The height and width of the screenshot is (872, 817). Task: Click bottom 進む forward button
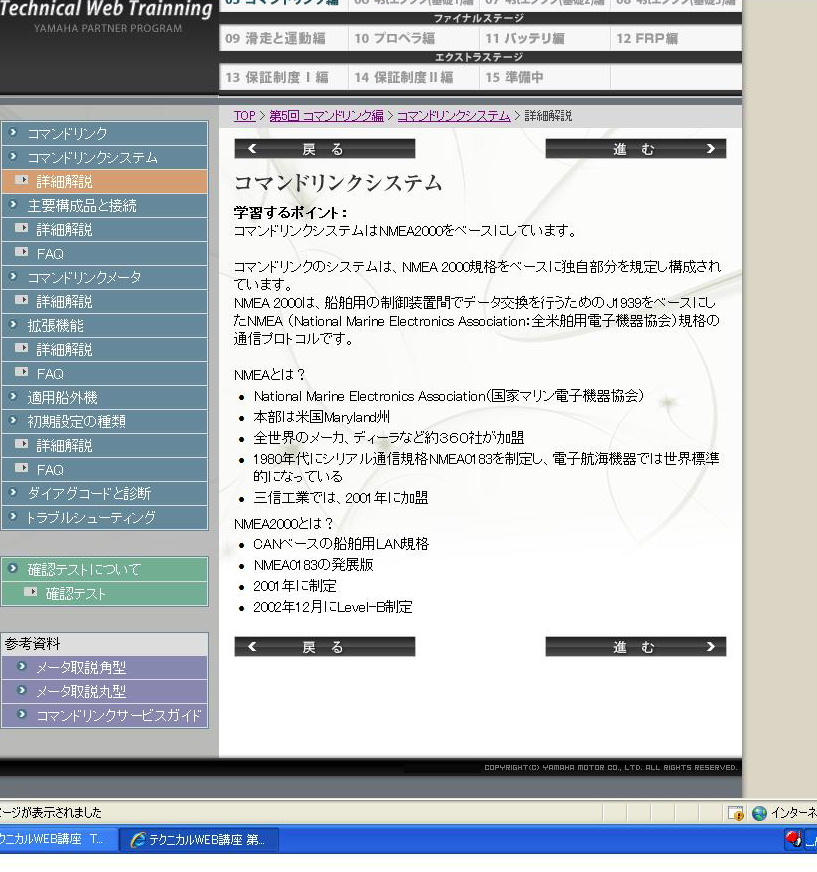tap(636, 646)
